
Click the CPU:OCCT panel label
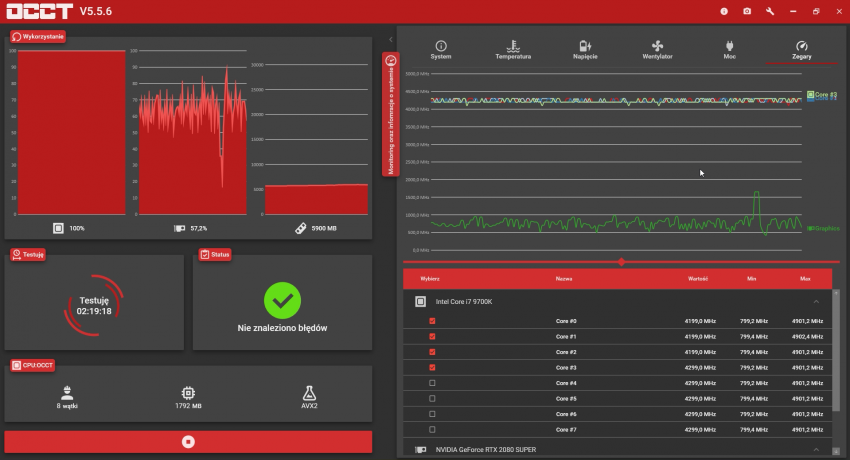coord(33,365)
